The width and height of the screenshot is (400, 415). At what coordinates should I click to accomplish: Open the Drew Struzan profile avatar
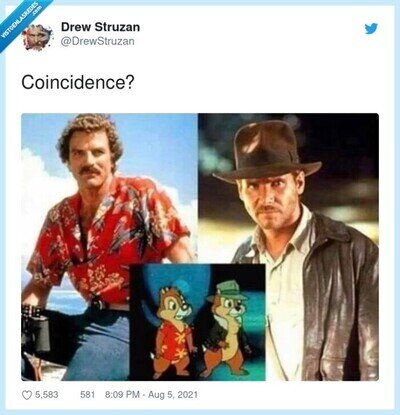pos(38,37)
